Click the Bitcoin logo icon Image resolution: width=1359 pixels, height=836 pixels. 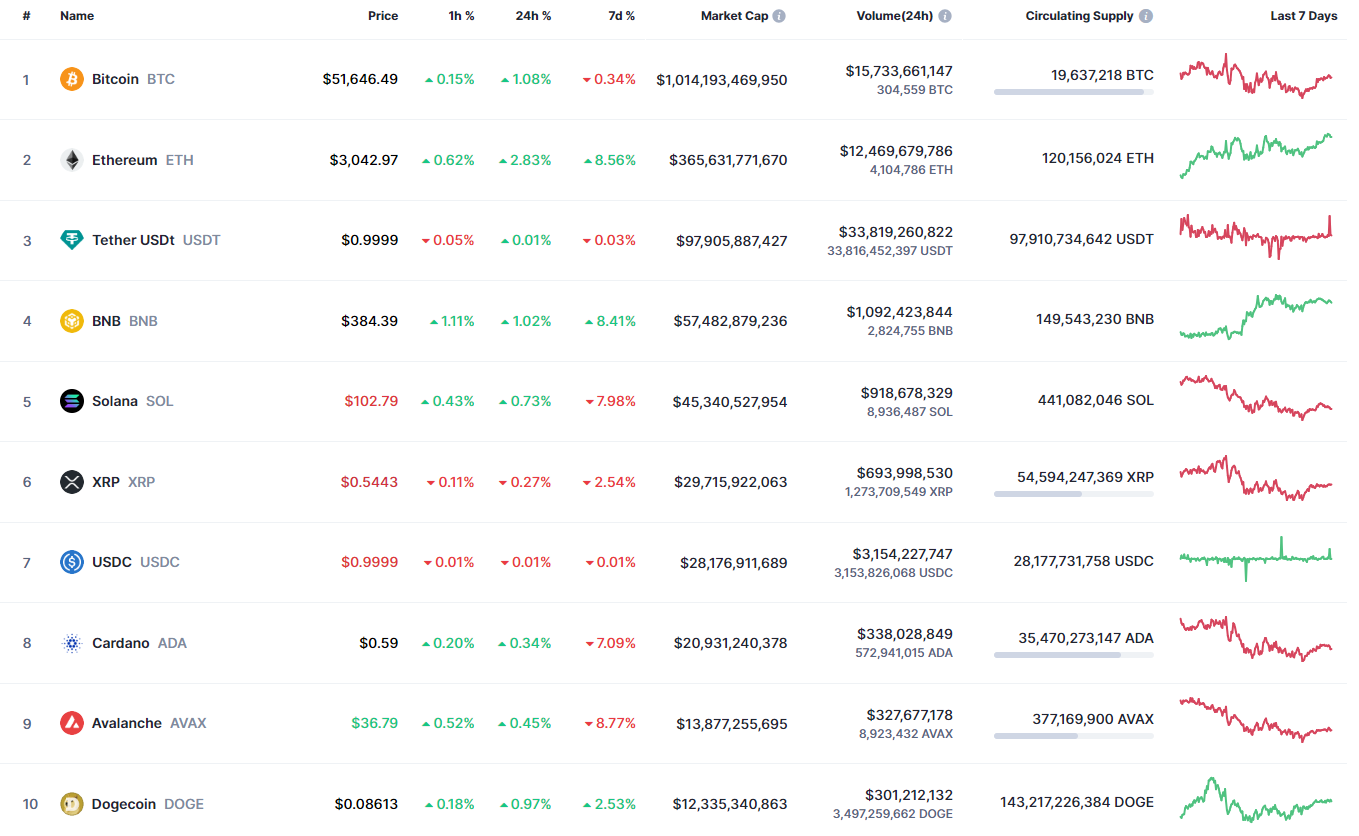click(x=72, y=79)
